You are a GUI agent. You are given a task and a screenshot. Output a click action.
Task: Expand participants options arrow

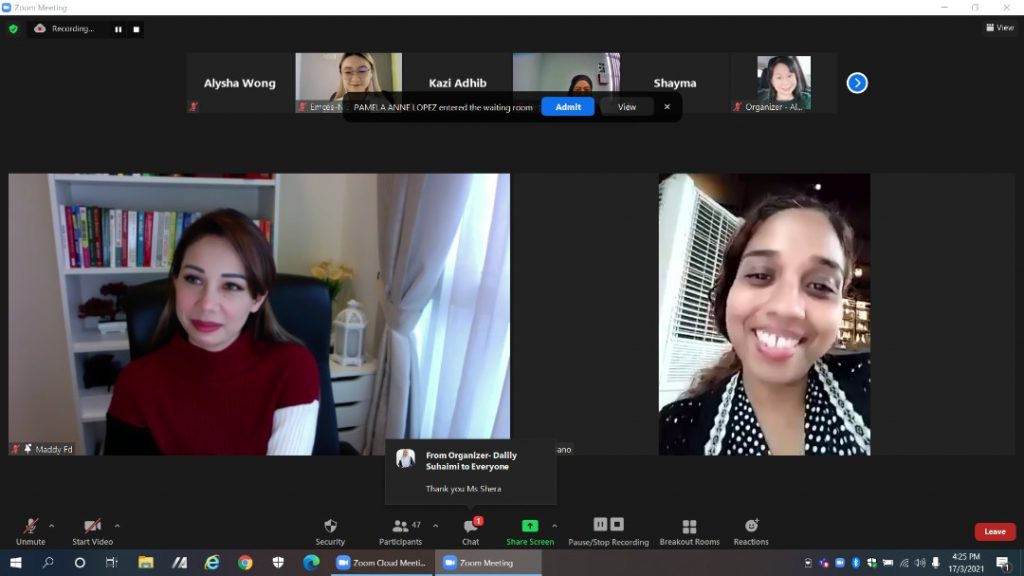click(x=436, y=526)
